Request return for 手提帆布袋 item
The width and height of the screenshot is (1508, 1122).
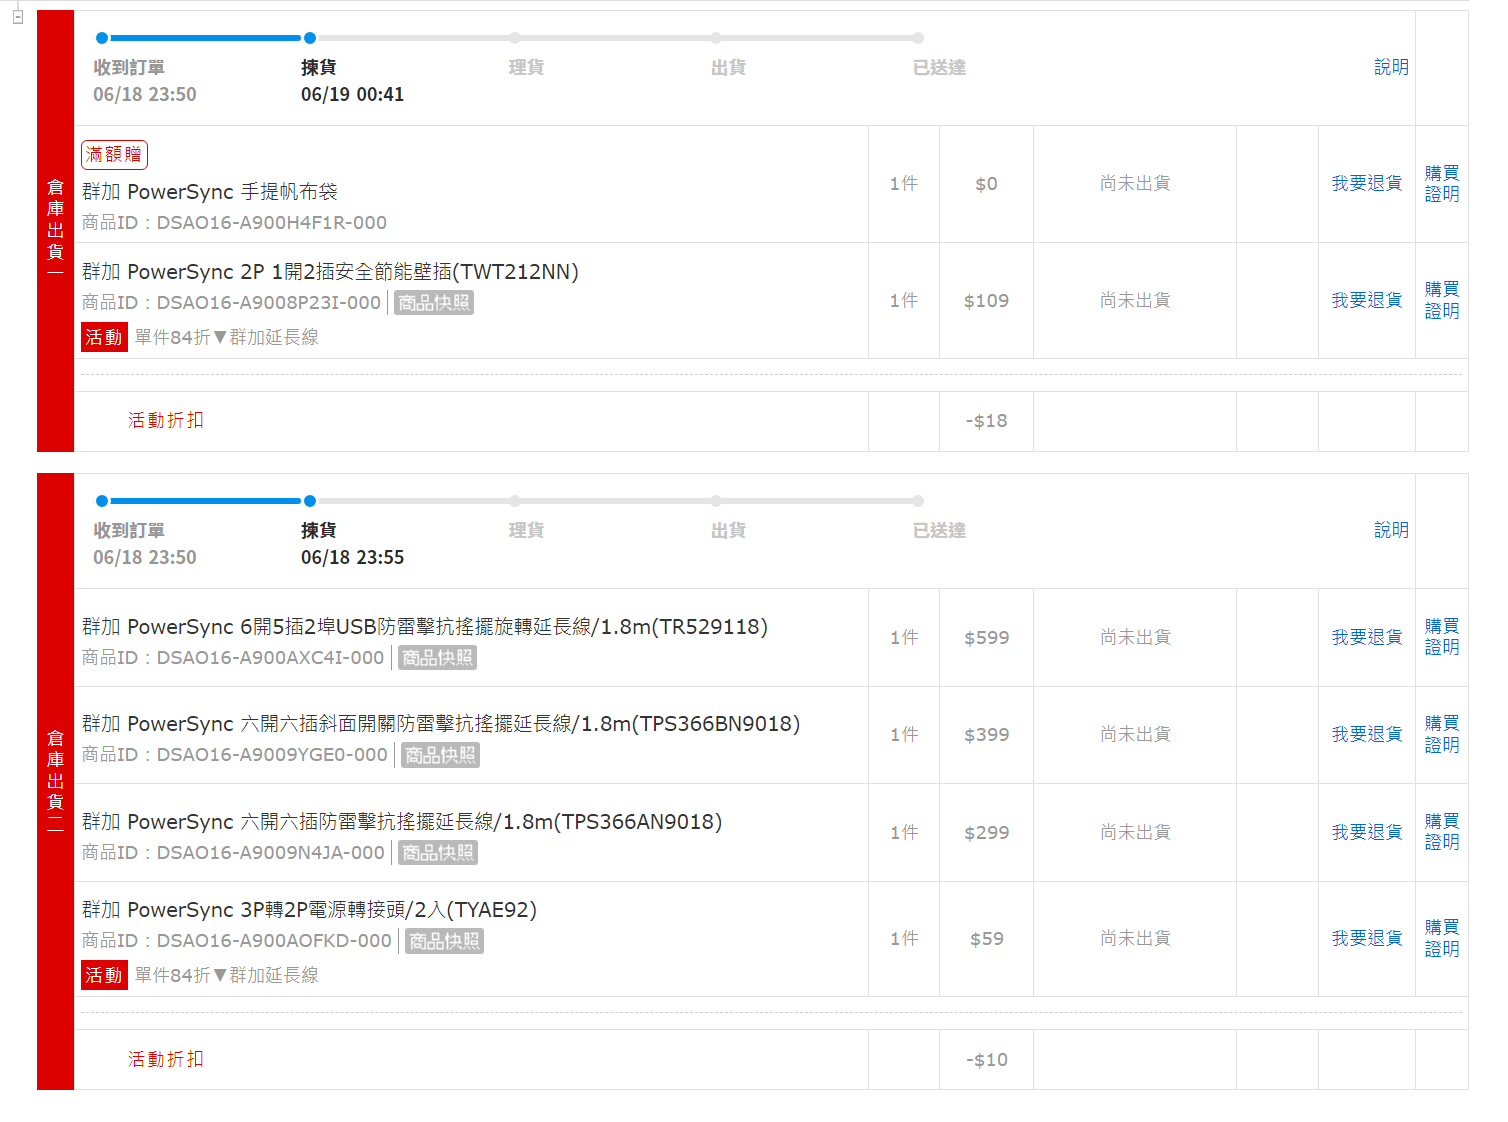1366,184
